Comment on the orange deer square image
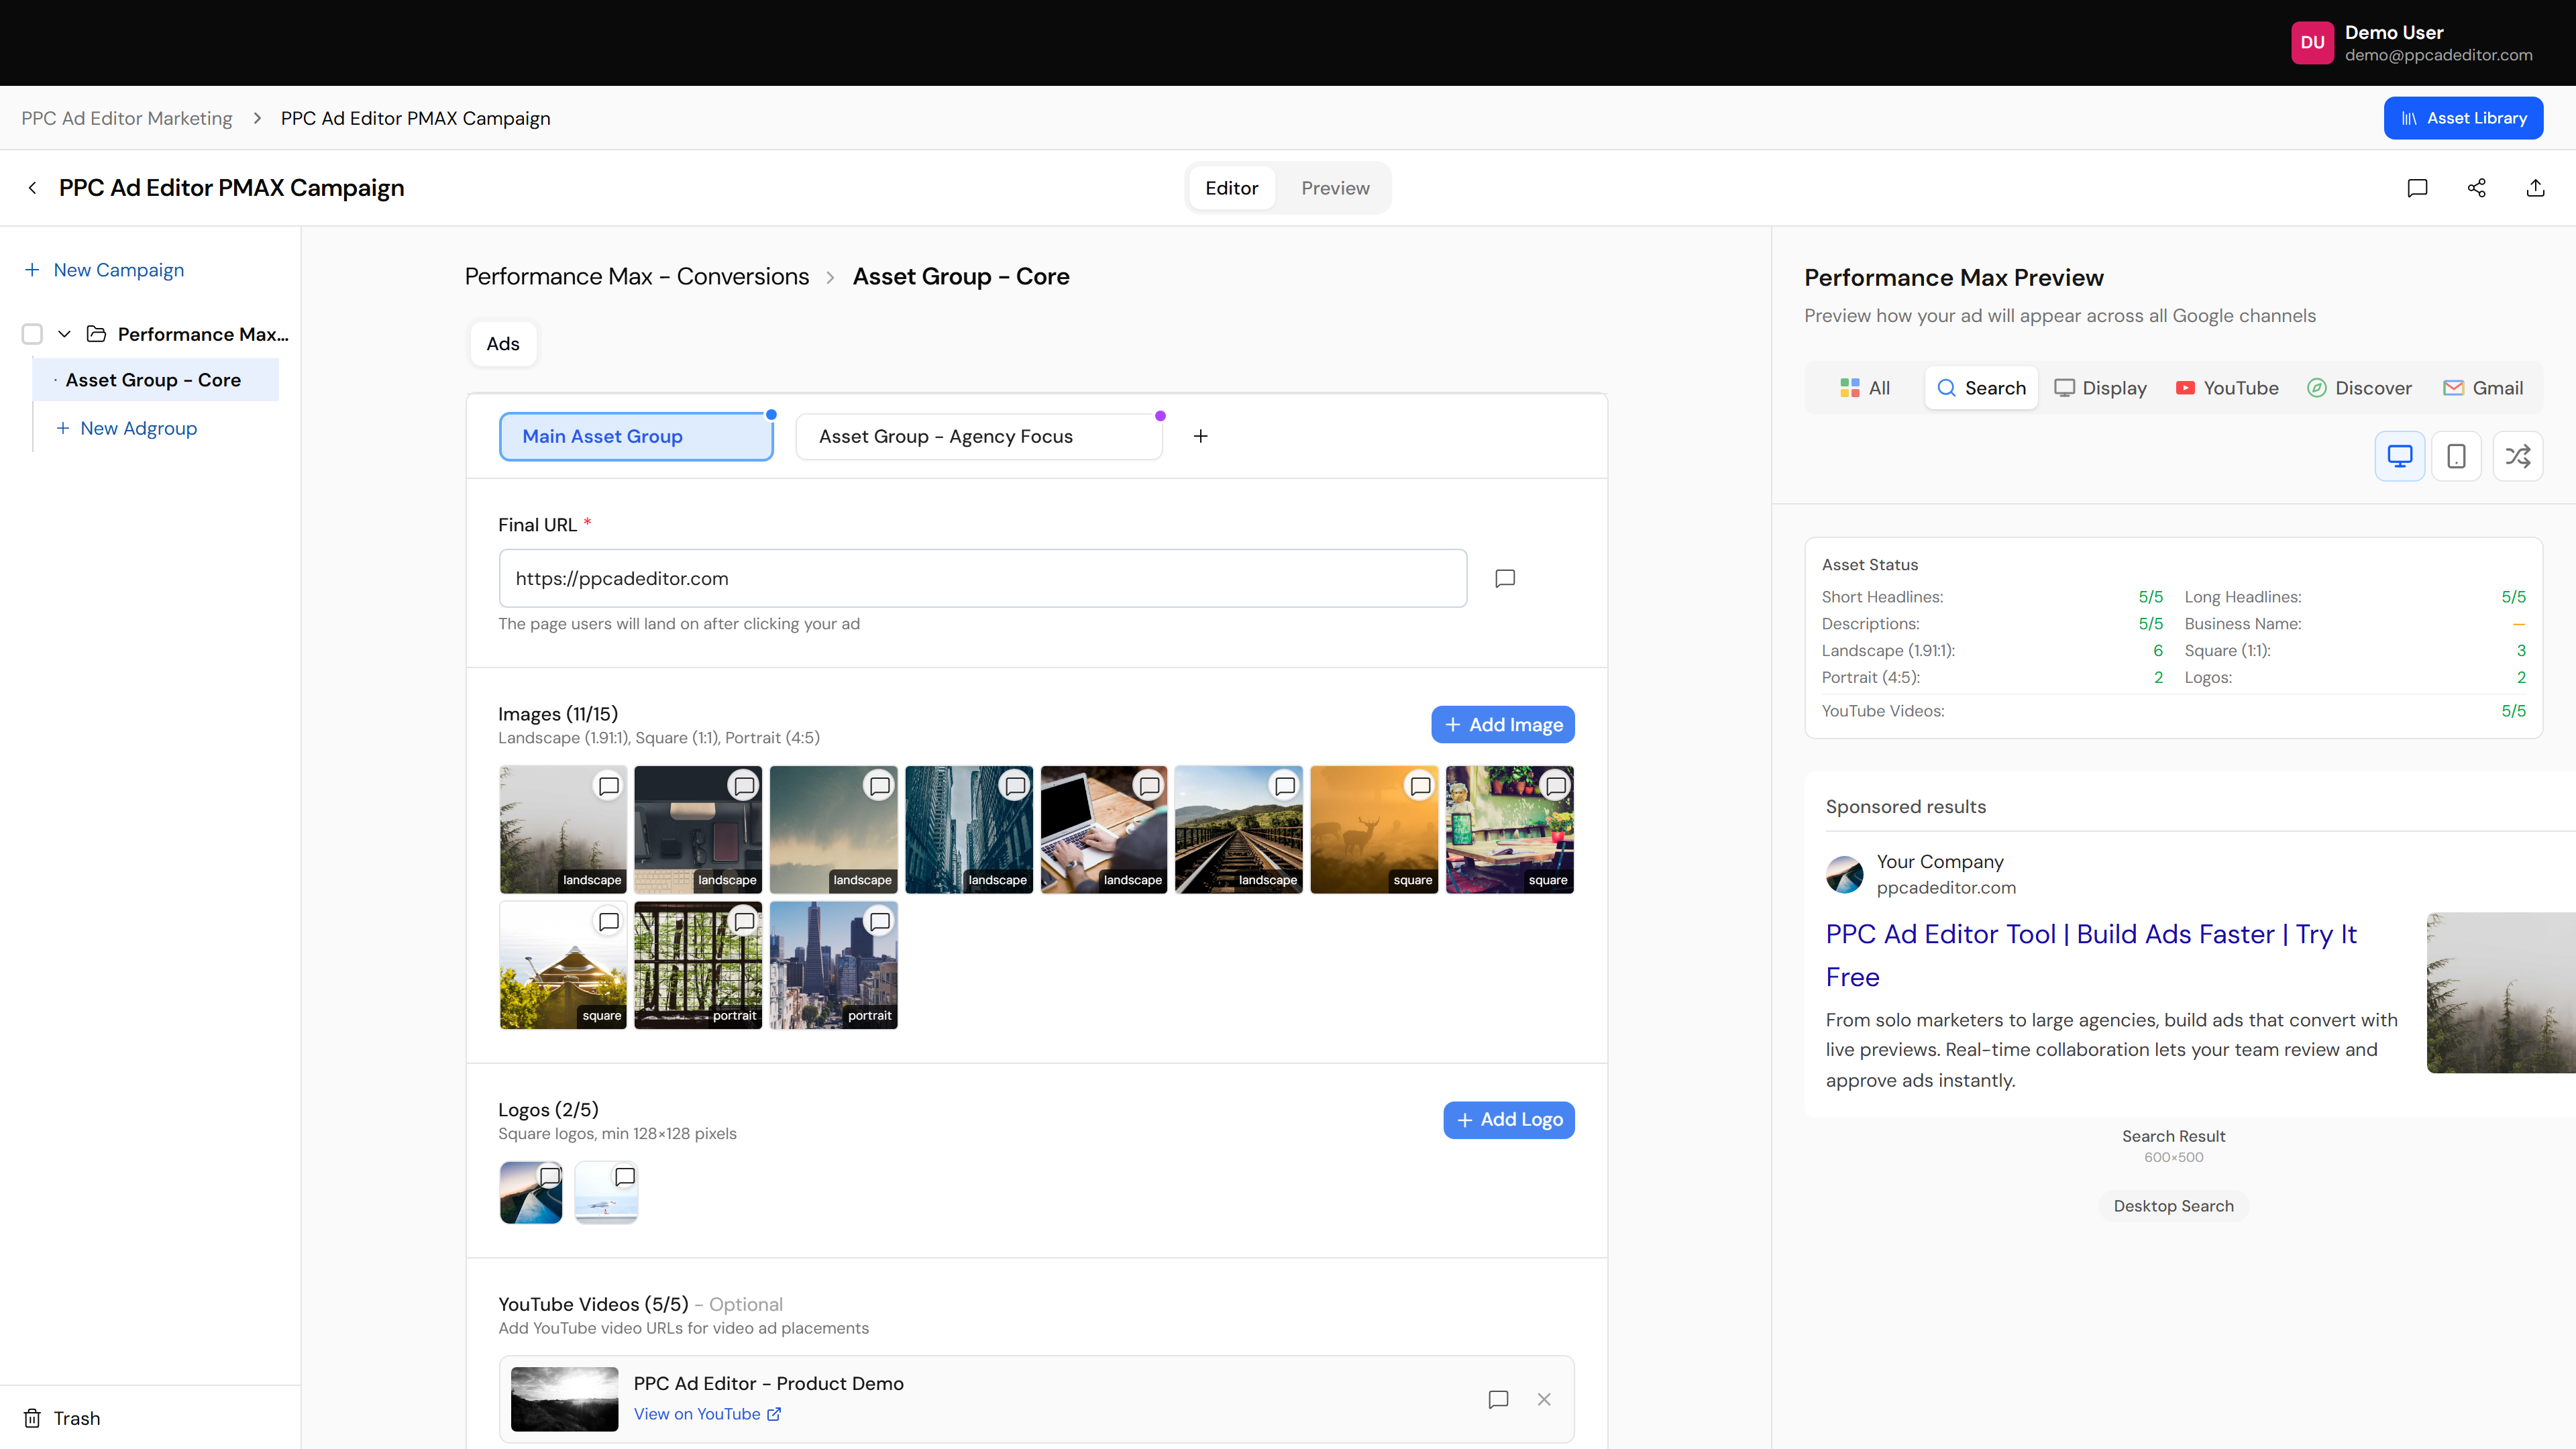 1420,786
